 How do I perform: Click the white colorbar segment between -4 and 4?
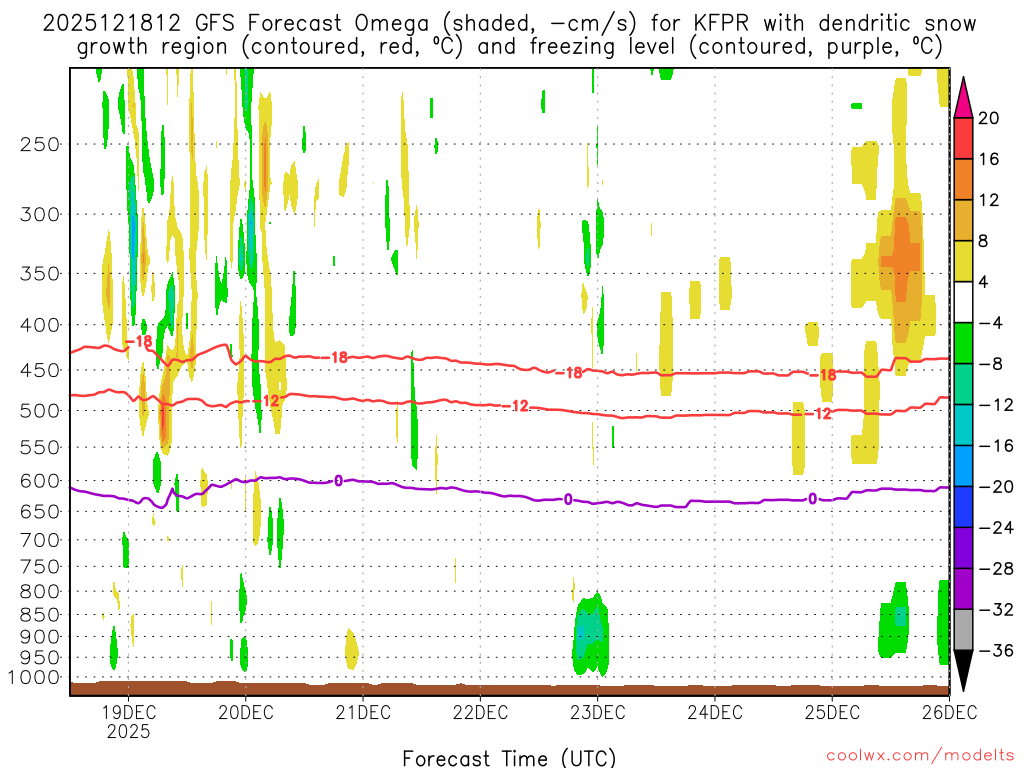pos(963,302)
